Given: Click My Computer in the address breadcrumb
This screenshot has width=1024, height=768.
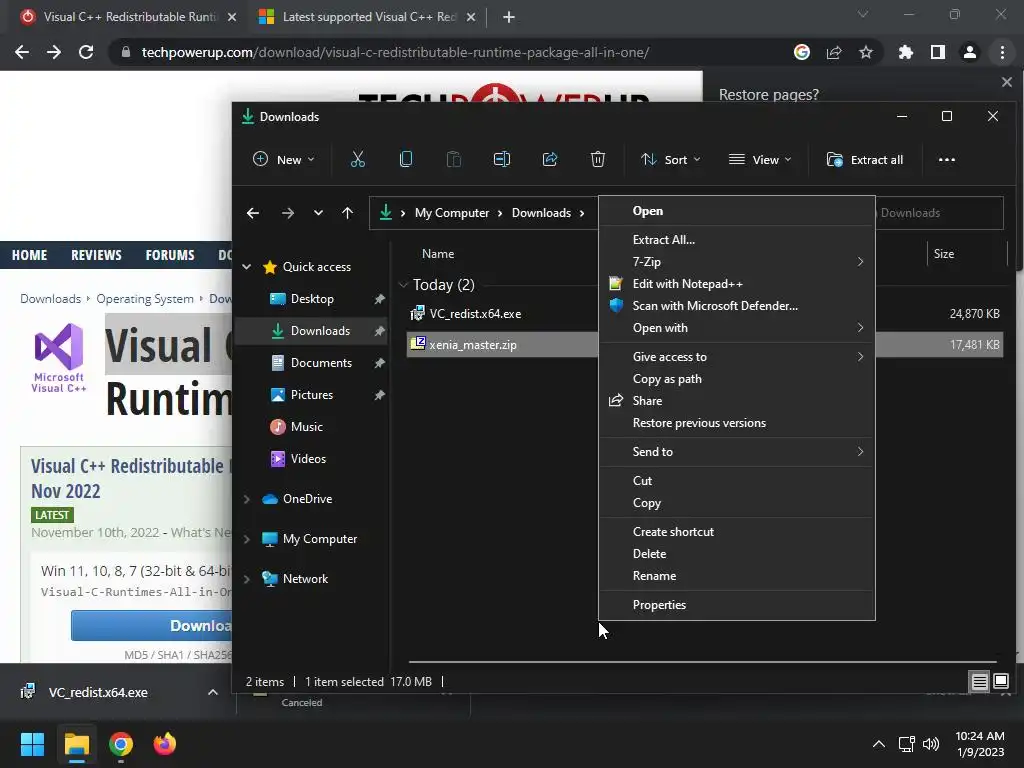Looking at the screenshot, I should [x=452, y=213].
